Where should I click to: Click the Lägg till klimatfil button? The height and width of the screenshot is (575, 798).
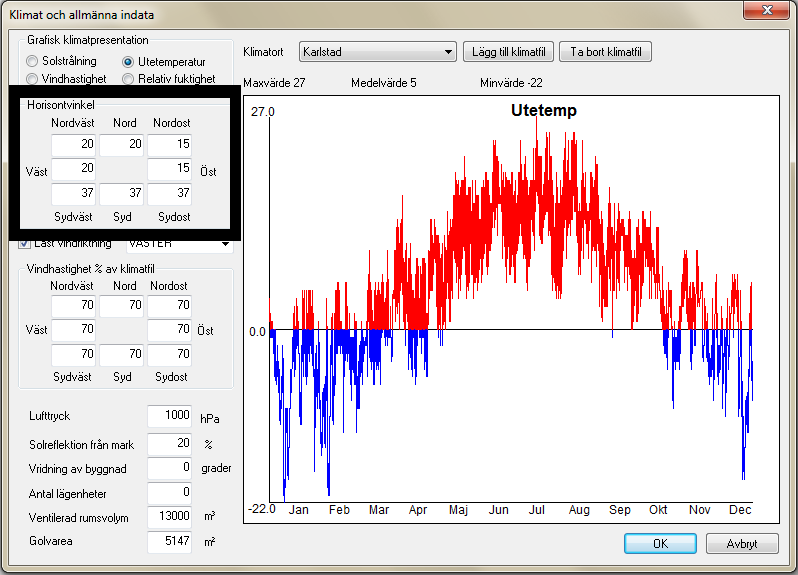tap(508, 52)
